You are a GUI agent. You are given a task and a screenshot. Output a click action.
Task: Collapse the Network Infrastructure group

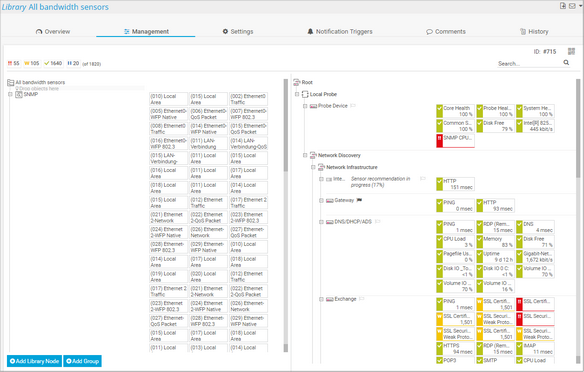point(313,167)
